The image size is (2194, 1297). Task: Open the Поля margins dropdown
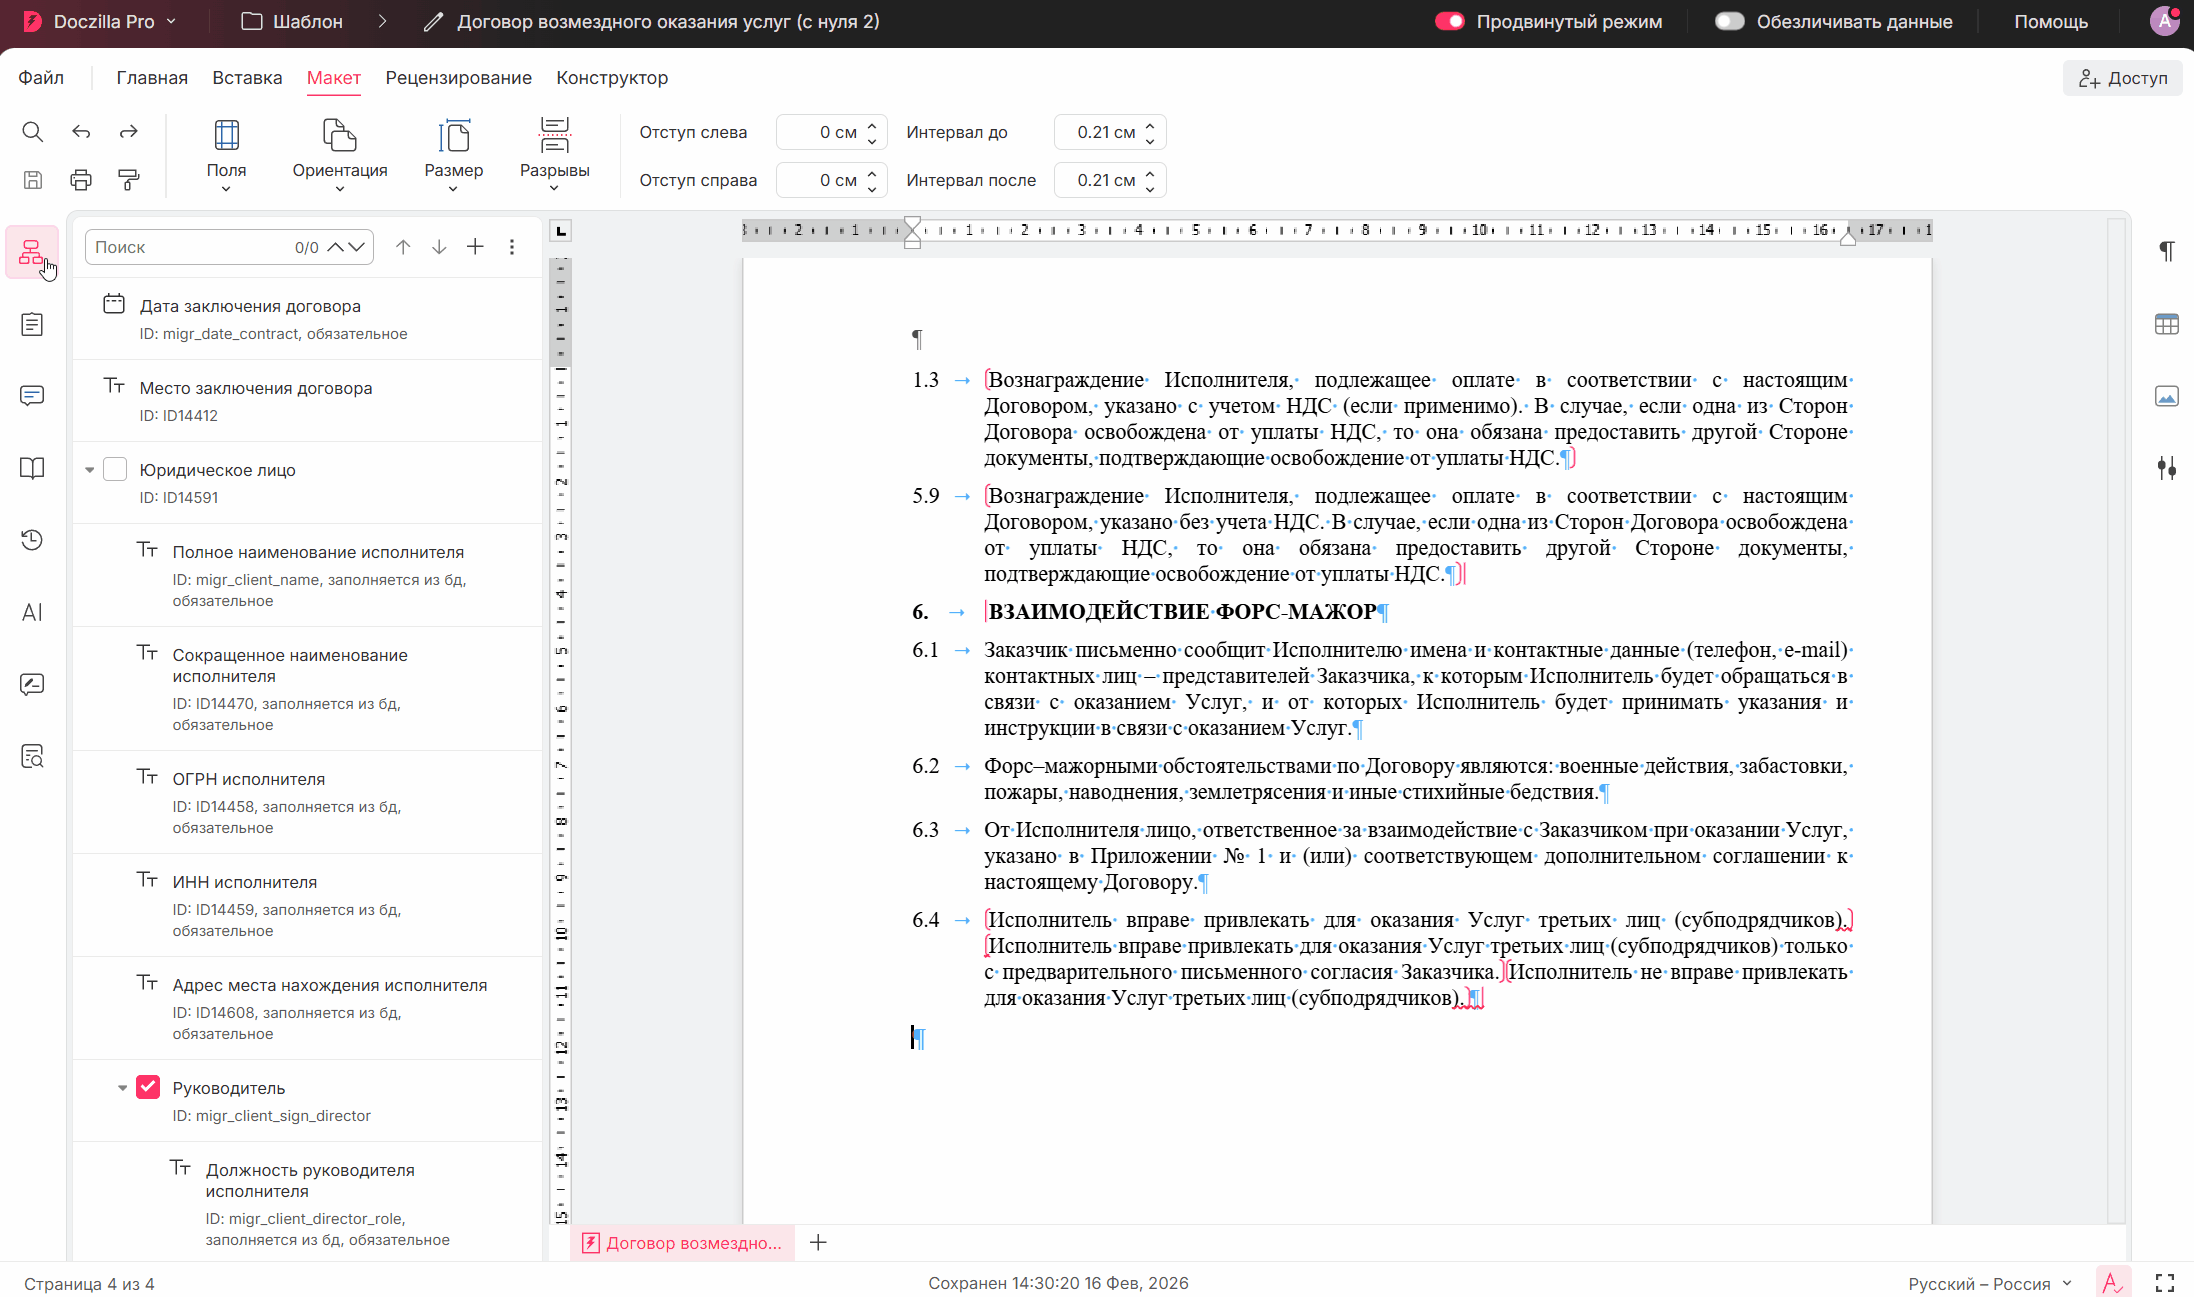226,155
